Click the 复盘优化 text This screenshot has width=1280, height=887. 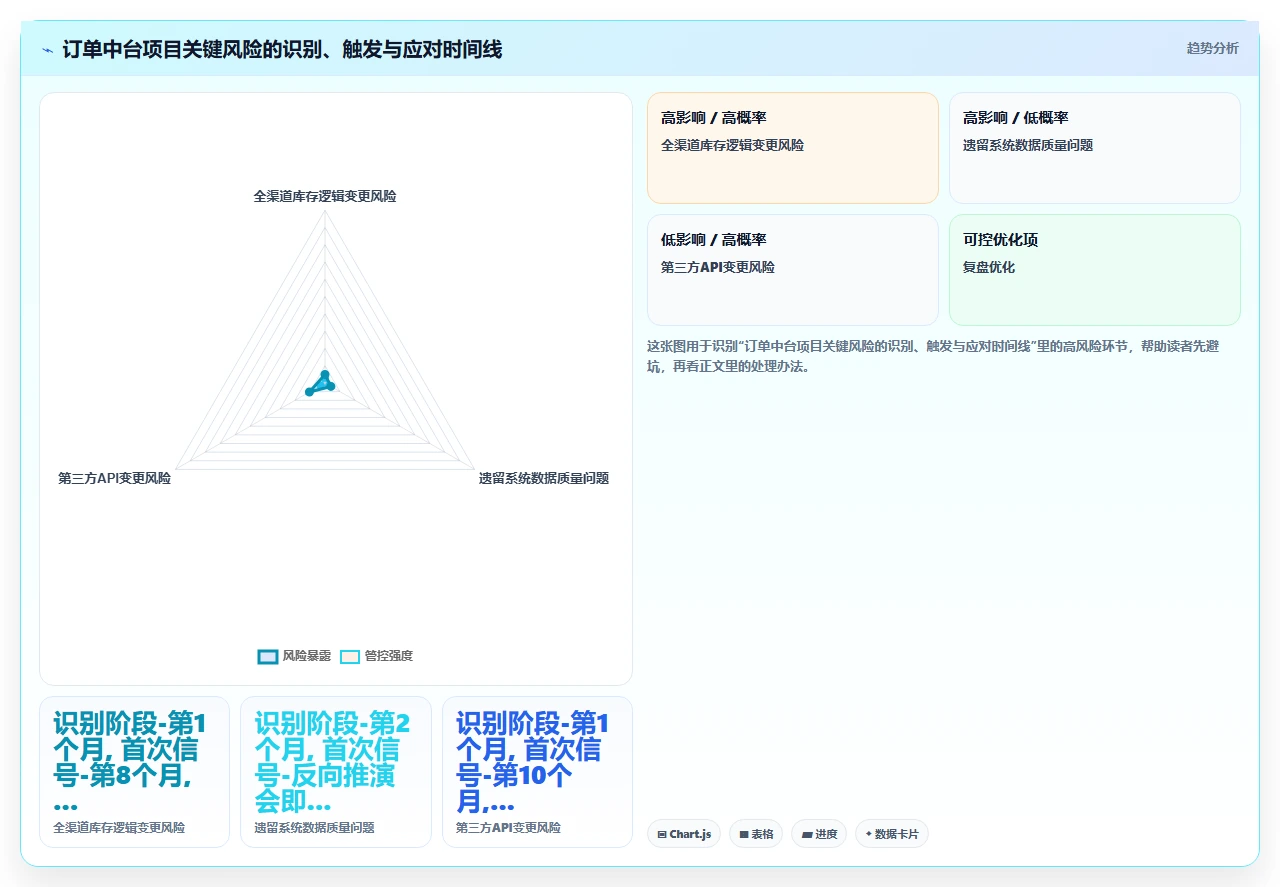coord(989,267)
